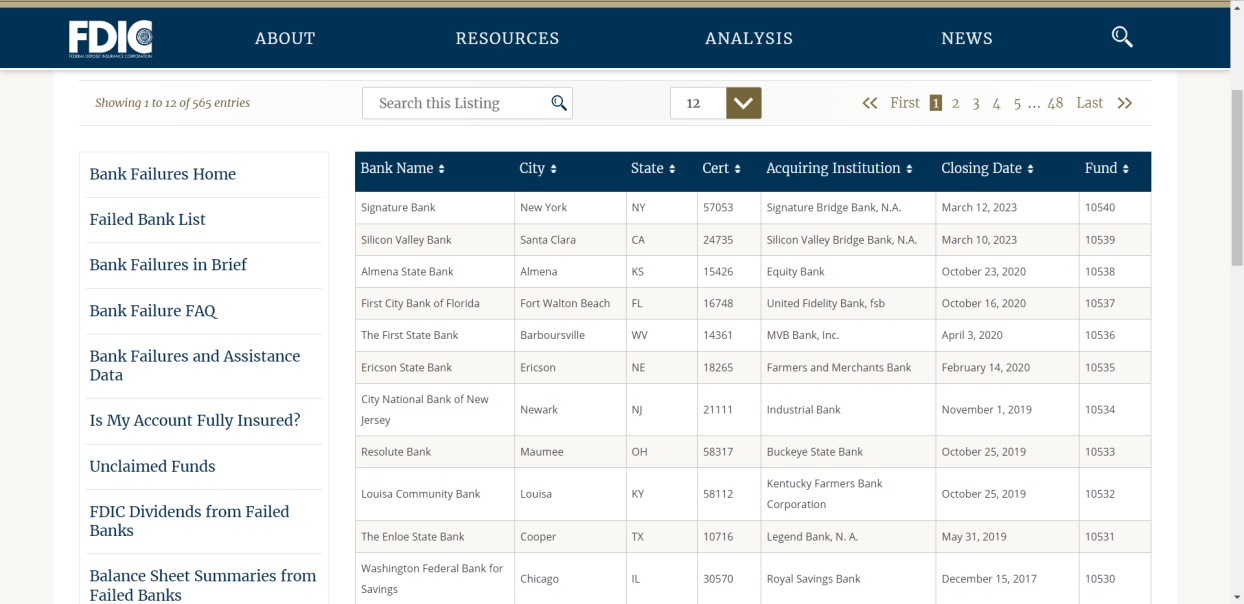
Task: Open the site search magnifier icon
Action: (1122, 38)
